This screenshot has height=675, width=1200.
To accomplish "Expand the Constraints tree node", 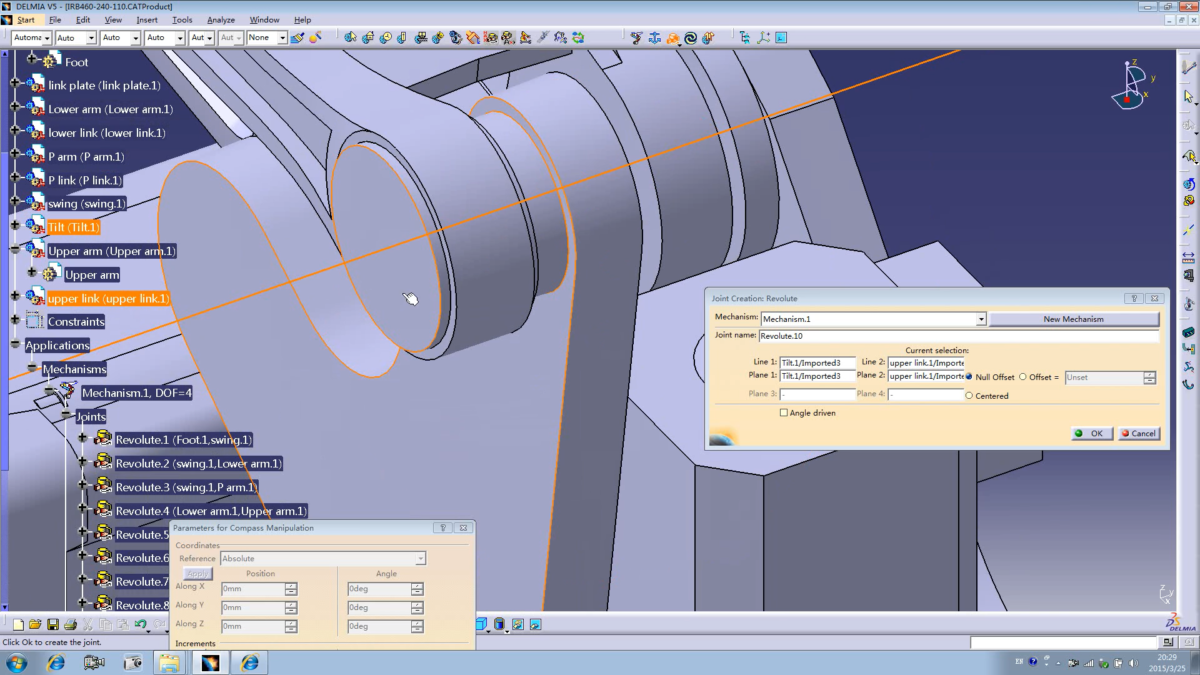I will (x=15, y=321).
